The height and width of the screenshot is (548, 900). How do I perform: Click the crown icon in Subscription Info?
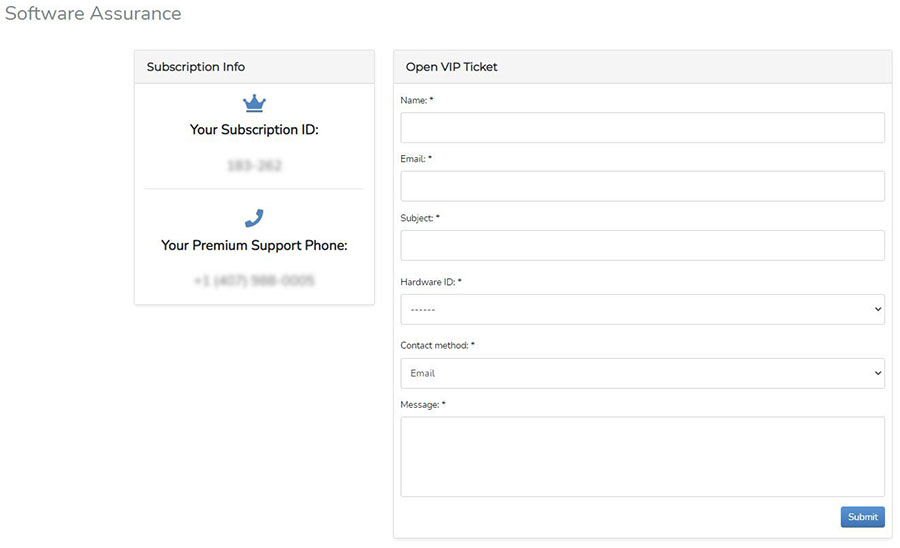point(254,103)
